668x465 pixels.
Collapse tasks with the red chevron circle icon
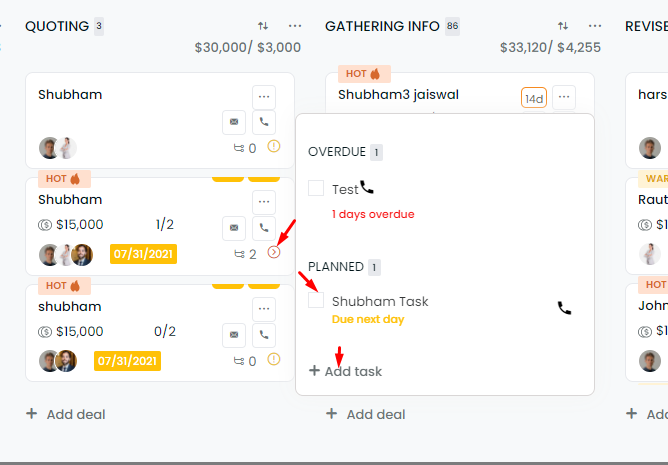(274, 252)
